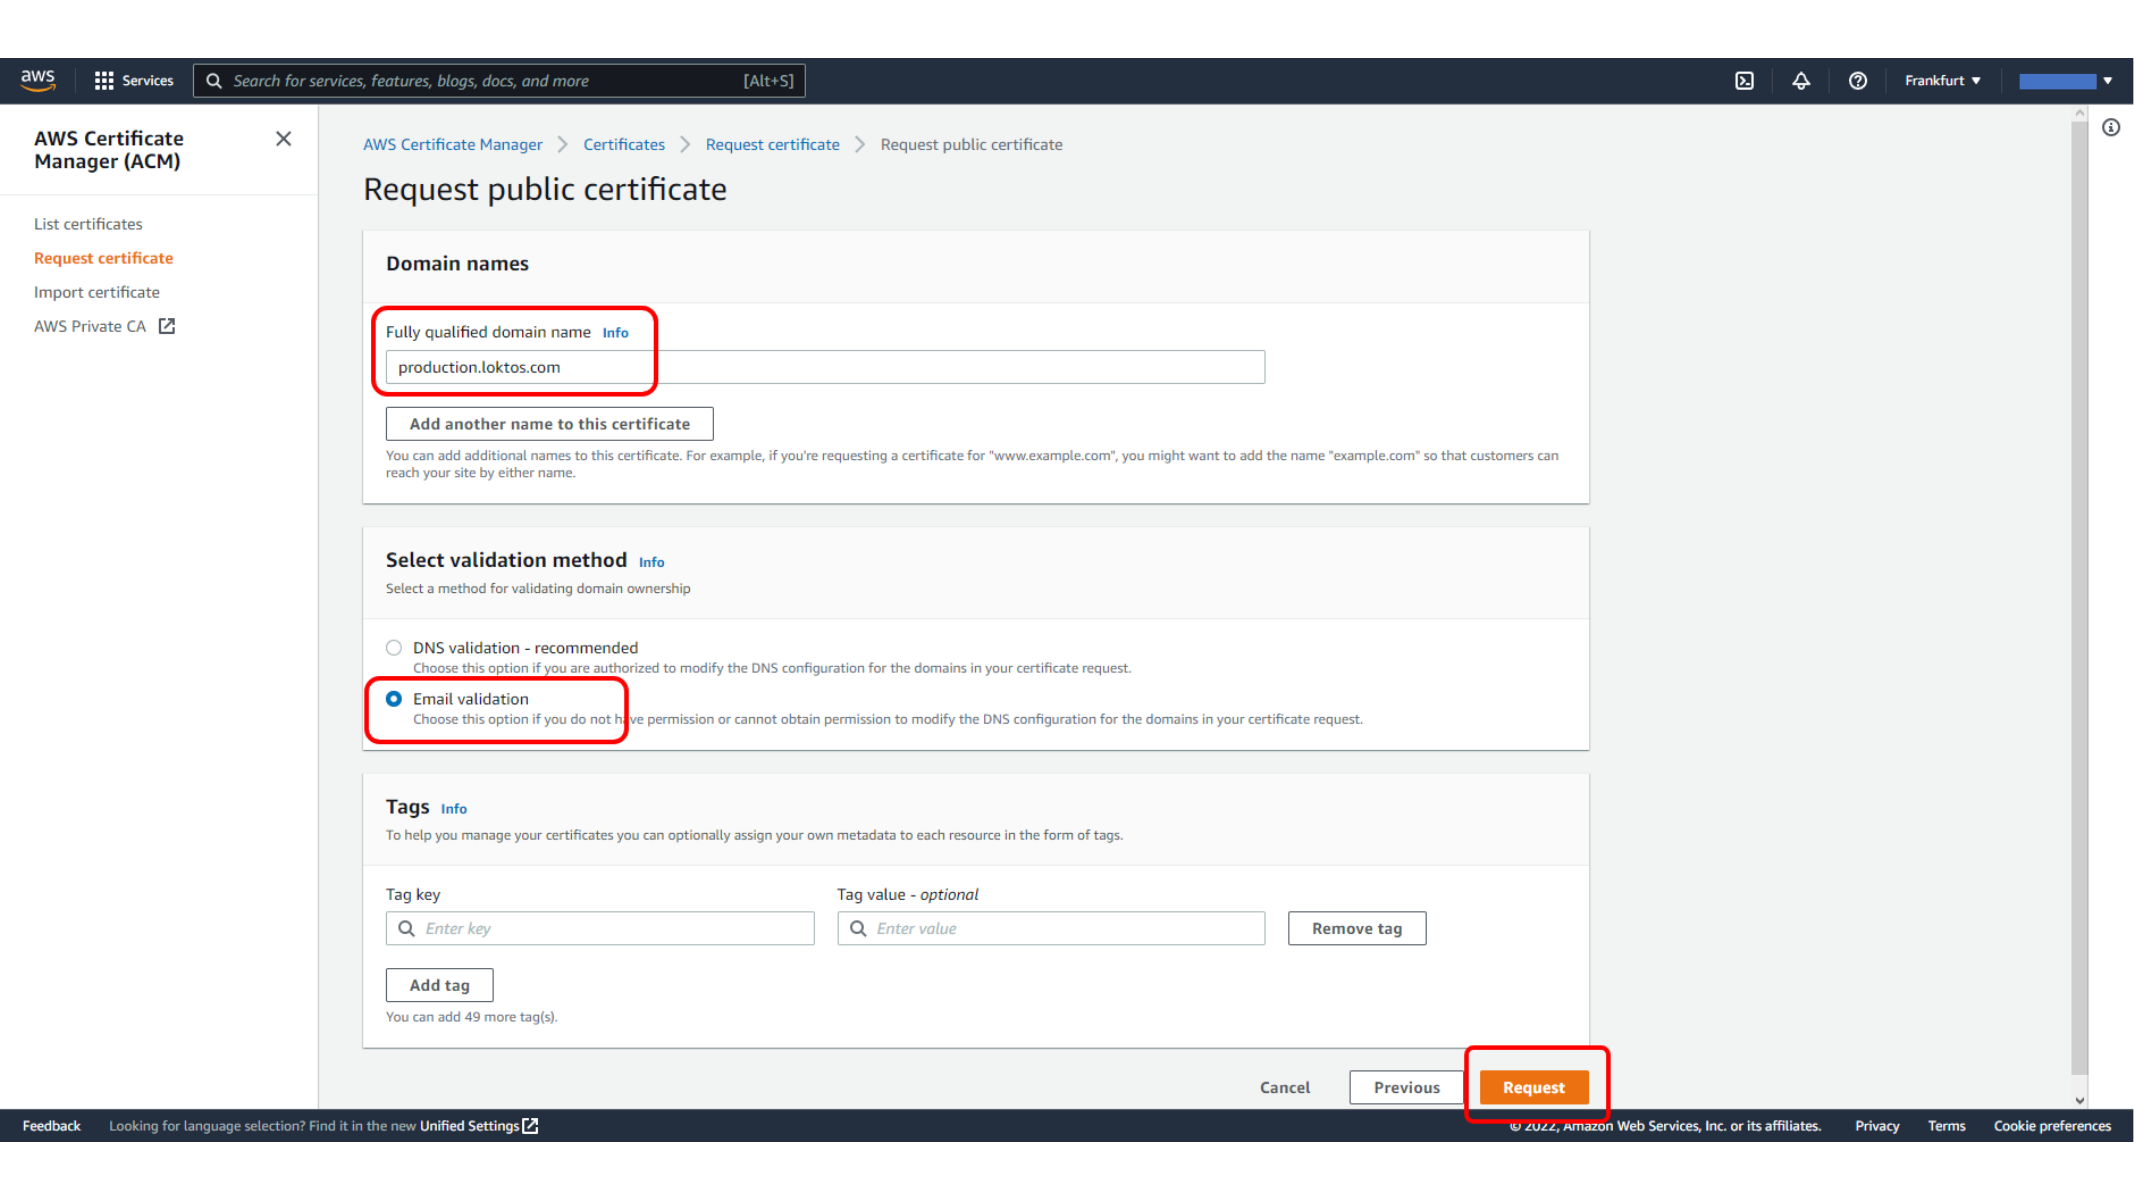Open notifications bell icon
The height and width of the screenshot is (1200, 2134).
pos(1800,81)
